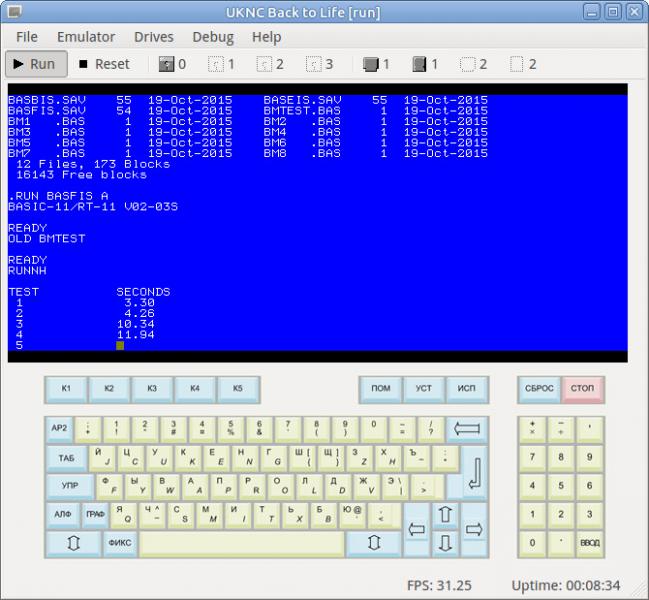The height and width of the screenshot is (600, 649).
Task: Expand the Drives menu
Action: pos(153,37)
